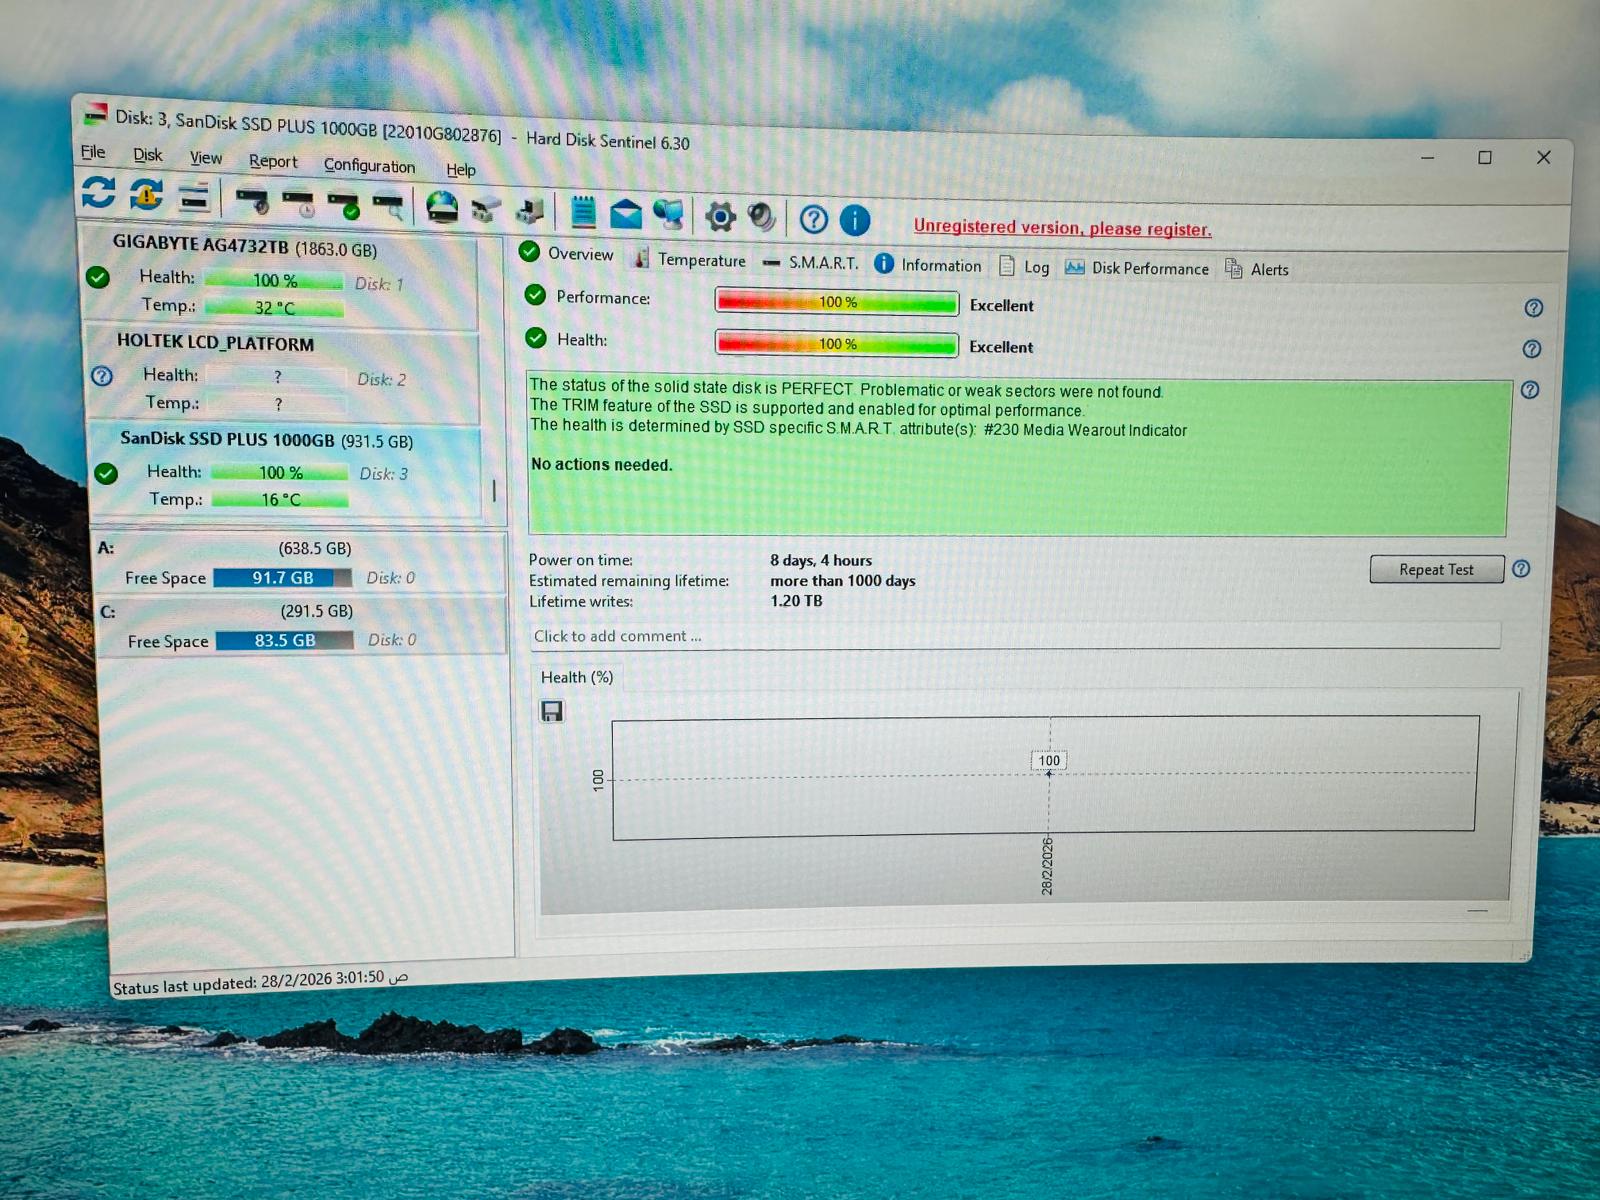Click the refresh icon with yellow warning

click(x=146, y=194)
